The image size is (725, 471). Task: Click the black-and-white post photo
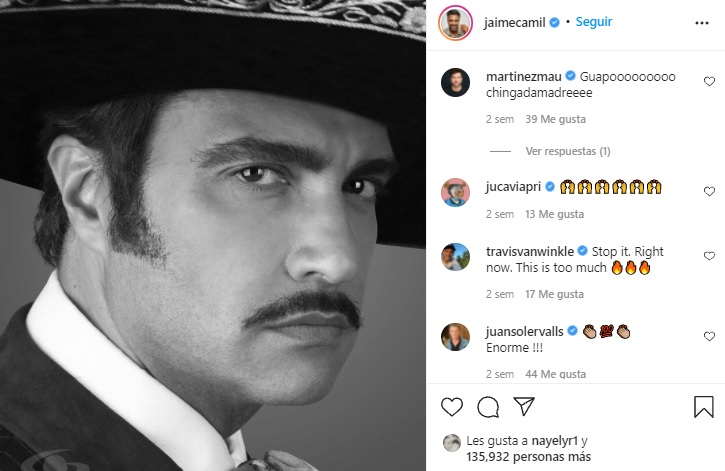pyautogui.click(x=213, y=235)
